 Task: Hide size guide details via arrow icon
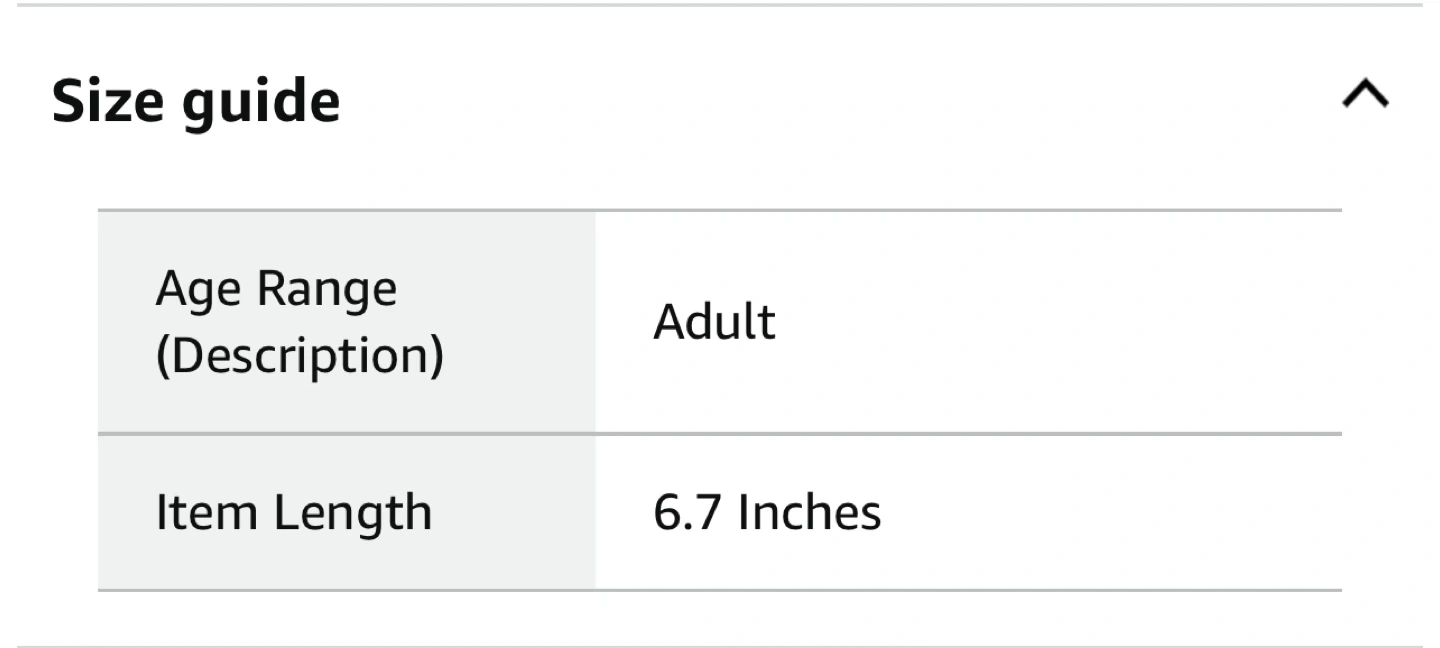(x=1365, y=95)
